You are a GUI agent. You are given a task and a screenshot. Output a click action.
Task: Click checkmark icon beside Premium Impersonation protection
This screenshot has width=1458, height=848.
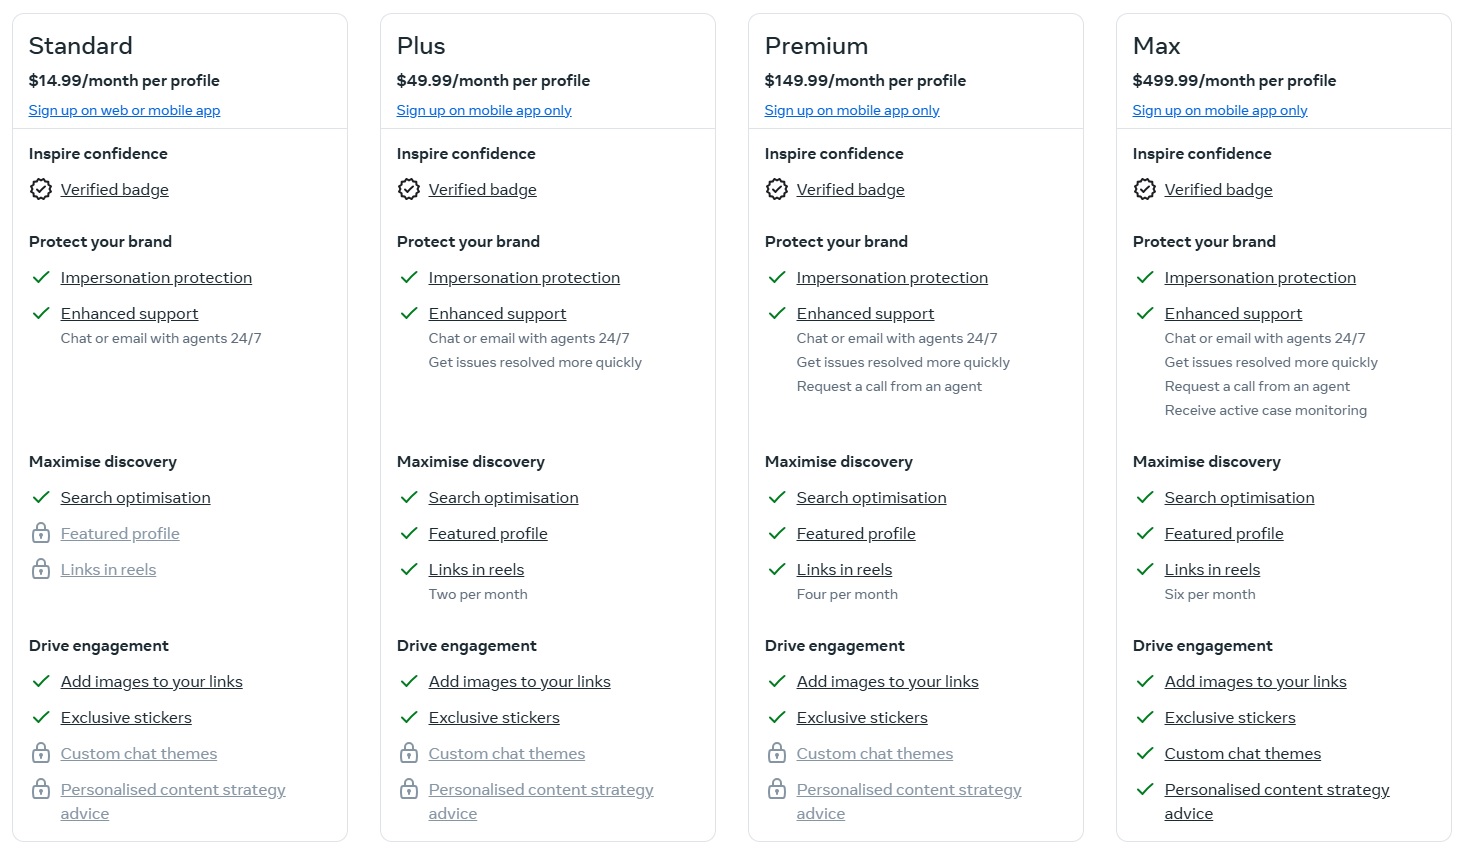(777, 277)
